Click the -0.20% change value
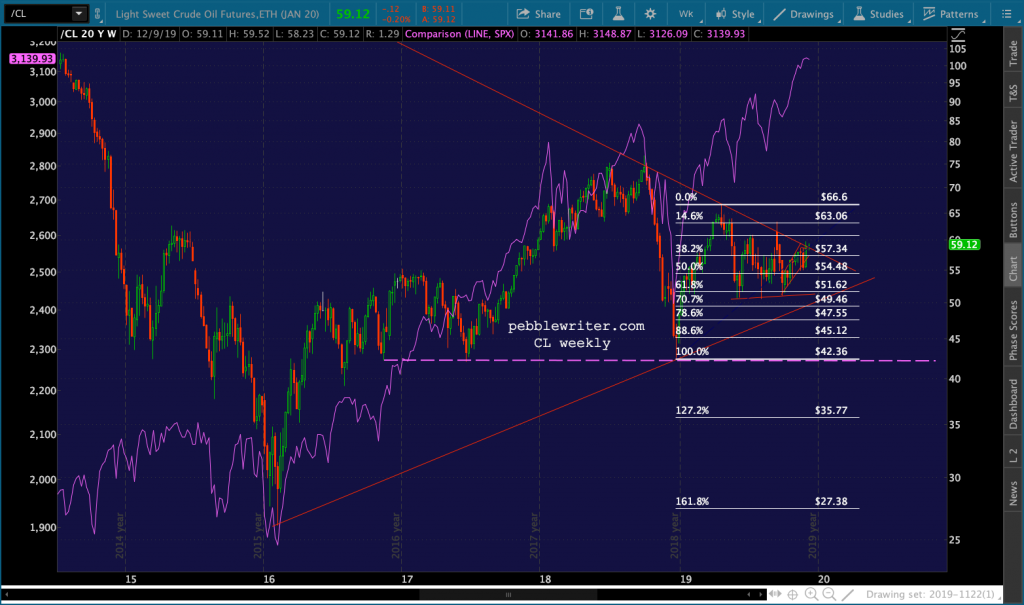The height and width of the screenshot is (605, 1024). point(396,19)
